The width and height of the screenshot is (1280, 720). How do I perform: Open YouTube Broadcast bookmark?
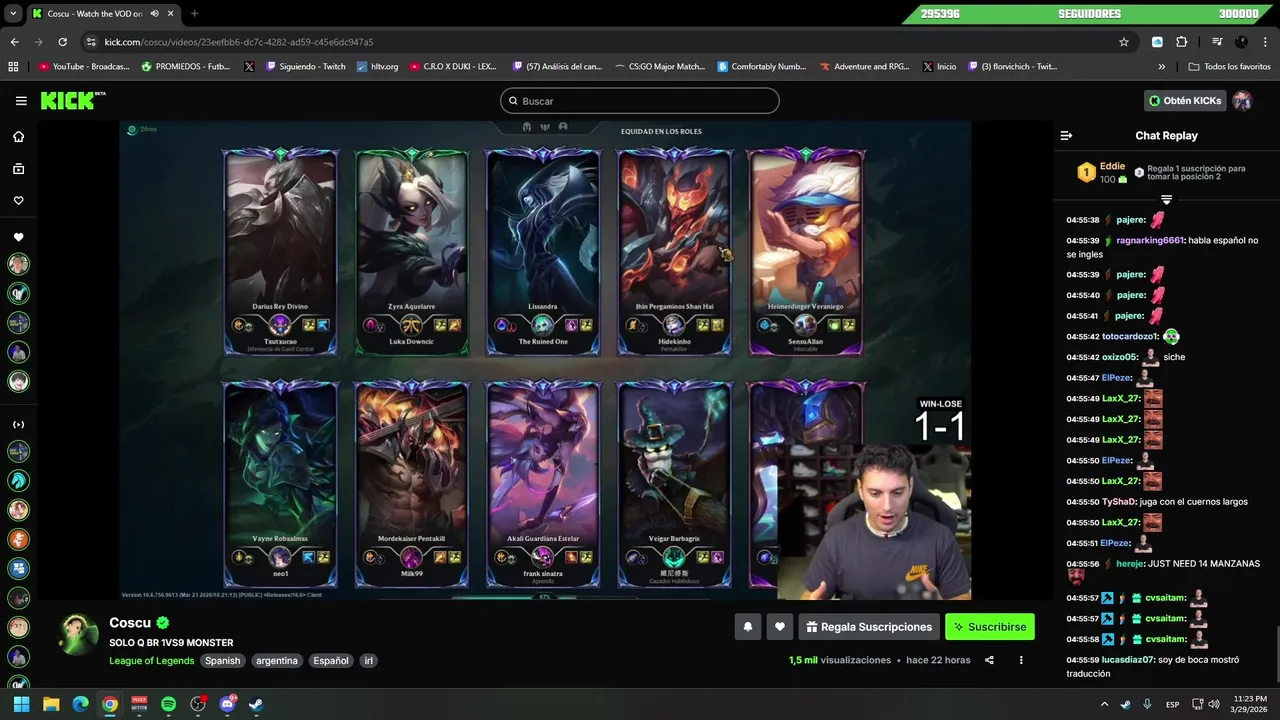click(84, 67)
